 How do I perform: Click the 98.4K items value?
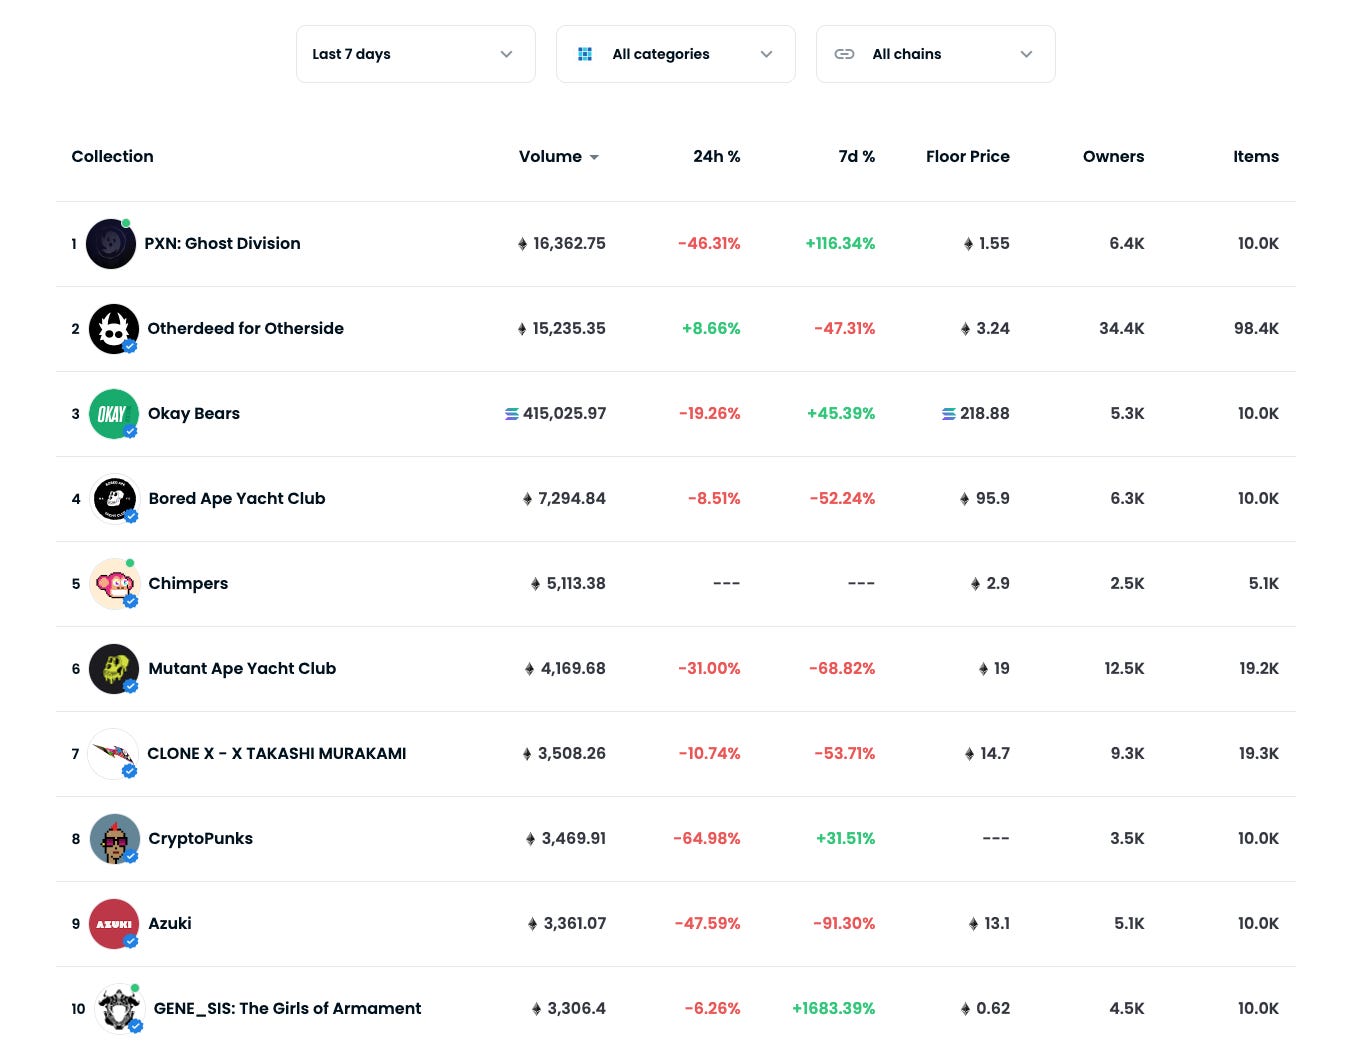point(1256,328)
